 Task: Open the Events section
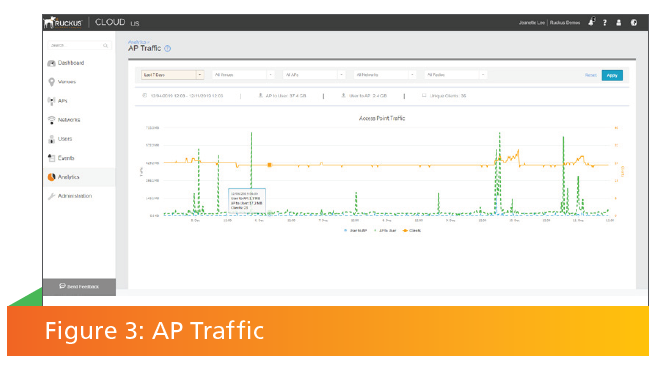[79, 158]
